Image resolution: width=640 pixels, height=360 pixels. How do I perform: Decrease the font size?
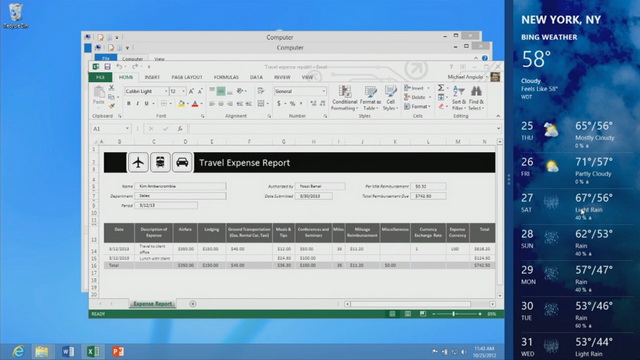point(200,91)
